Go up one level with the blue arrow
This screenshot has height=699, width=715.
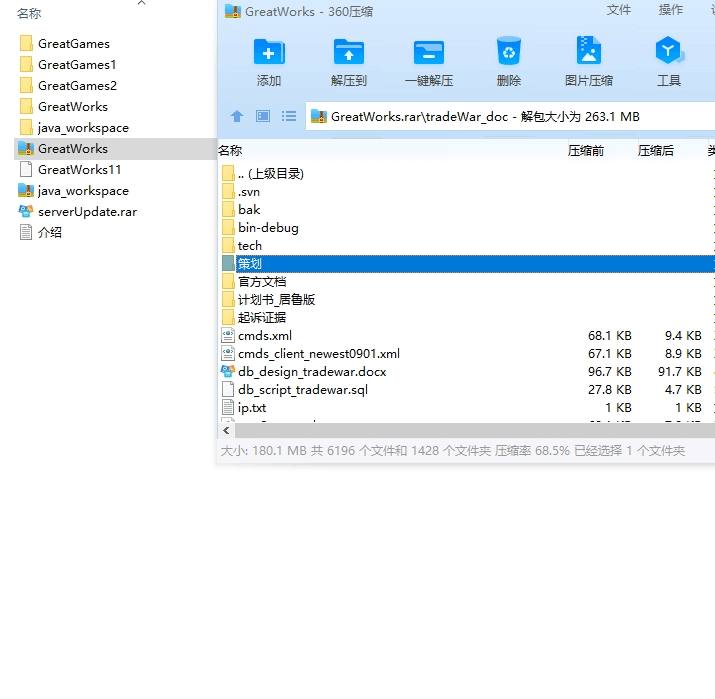click(x=237, y=116)
